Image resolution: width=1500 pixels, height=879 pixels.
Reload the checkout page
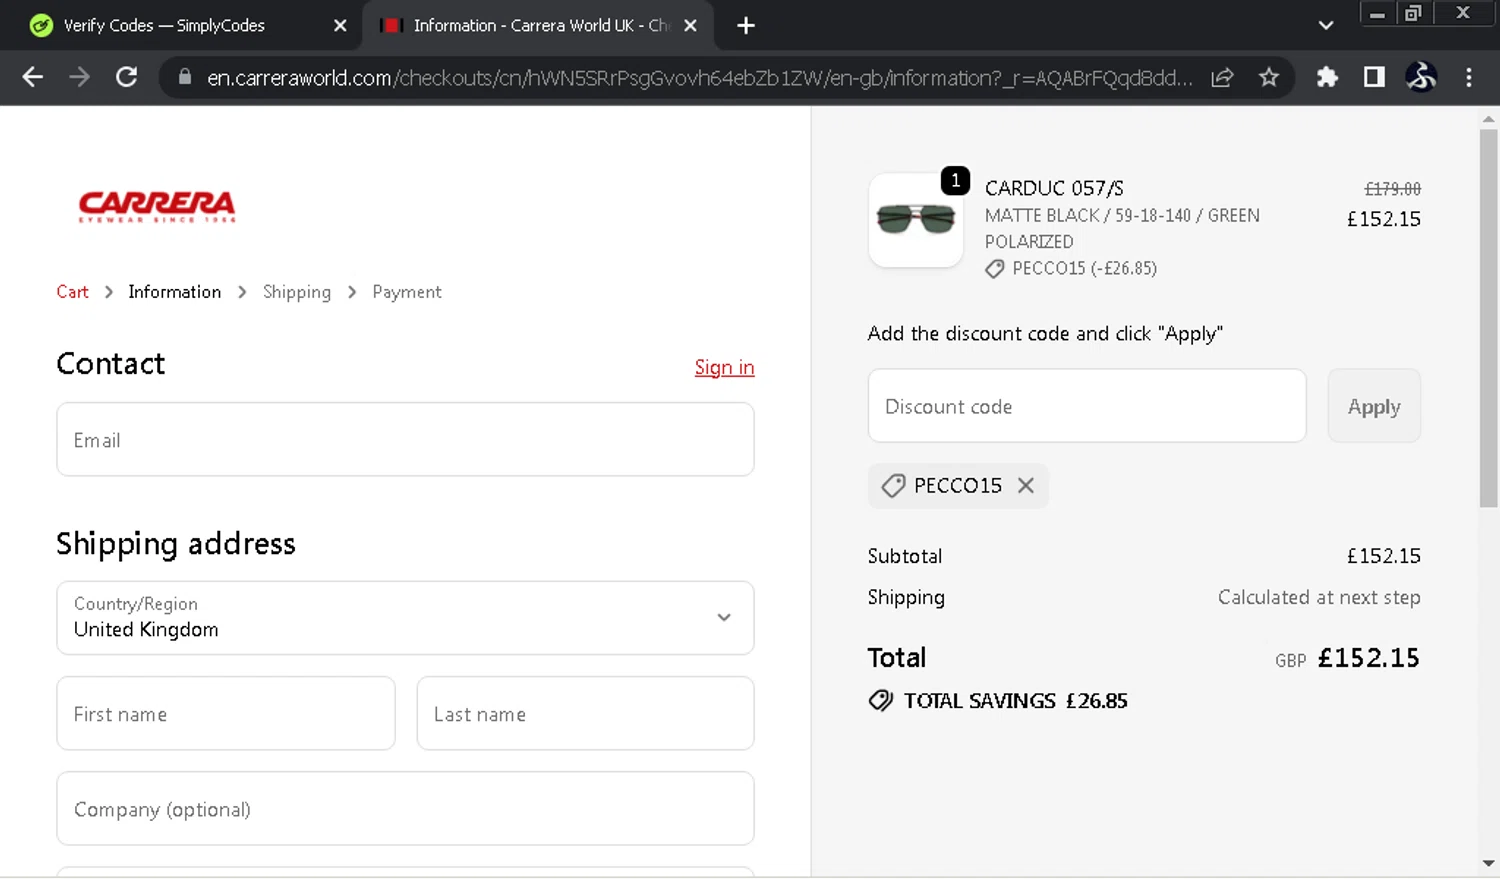coord(126,77)
